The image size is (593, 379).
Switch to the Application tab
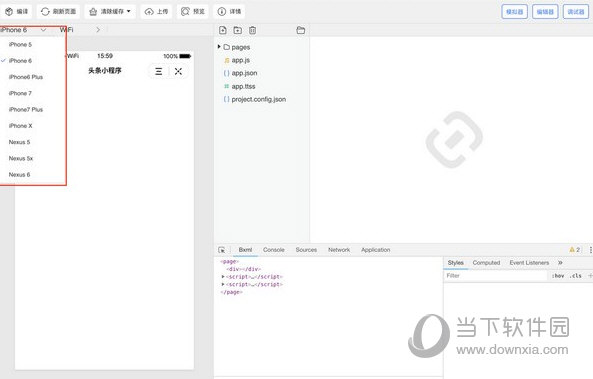tap(376, 250)
